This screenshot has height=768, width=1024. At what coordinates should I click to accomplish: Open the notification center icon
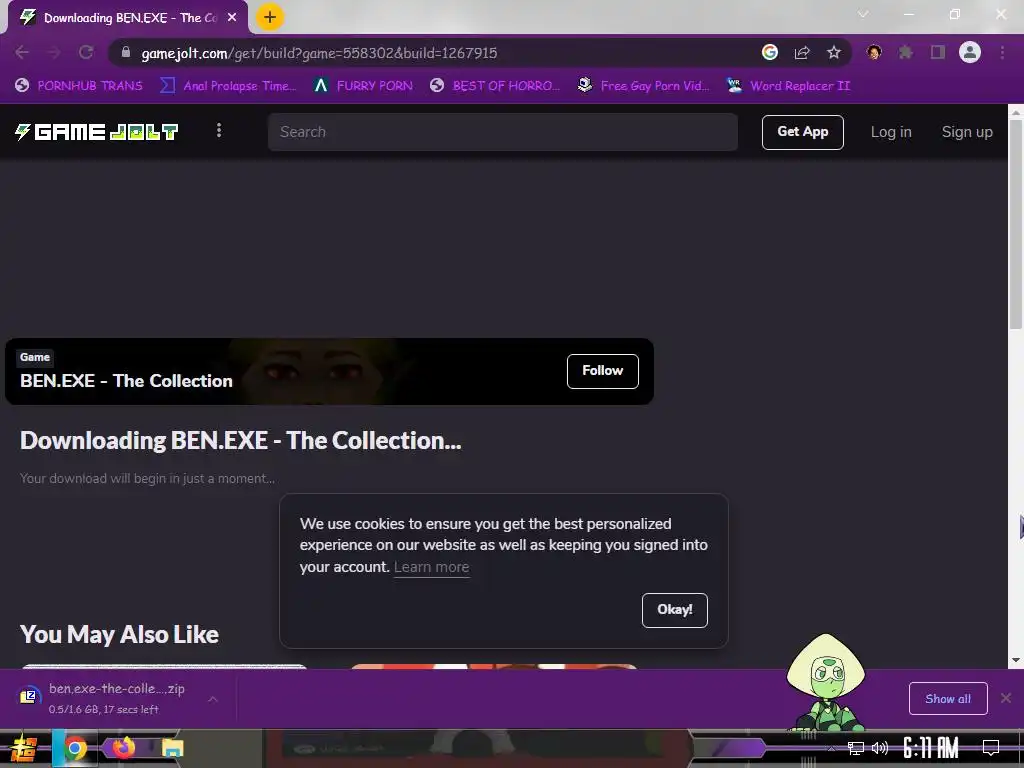(x=991, y=748)
